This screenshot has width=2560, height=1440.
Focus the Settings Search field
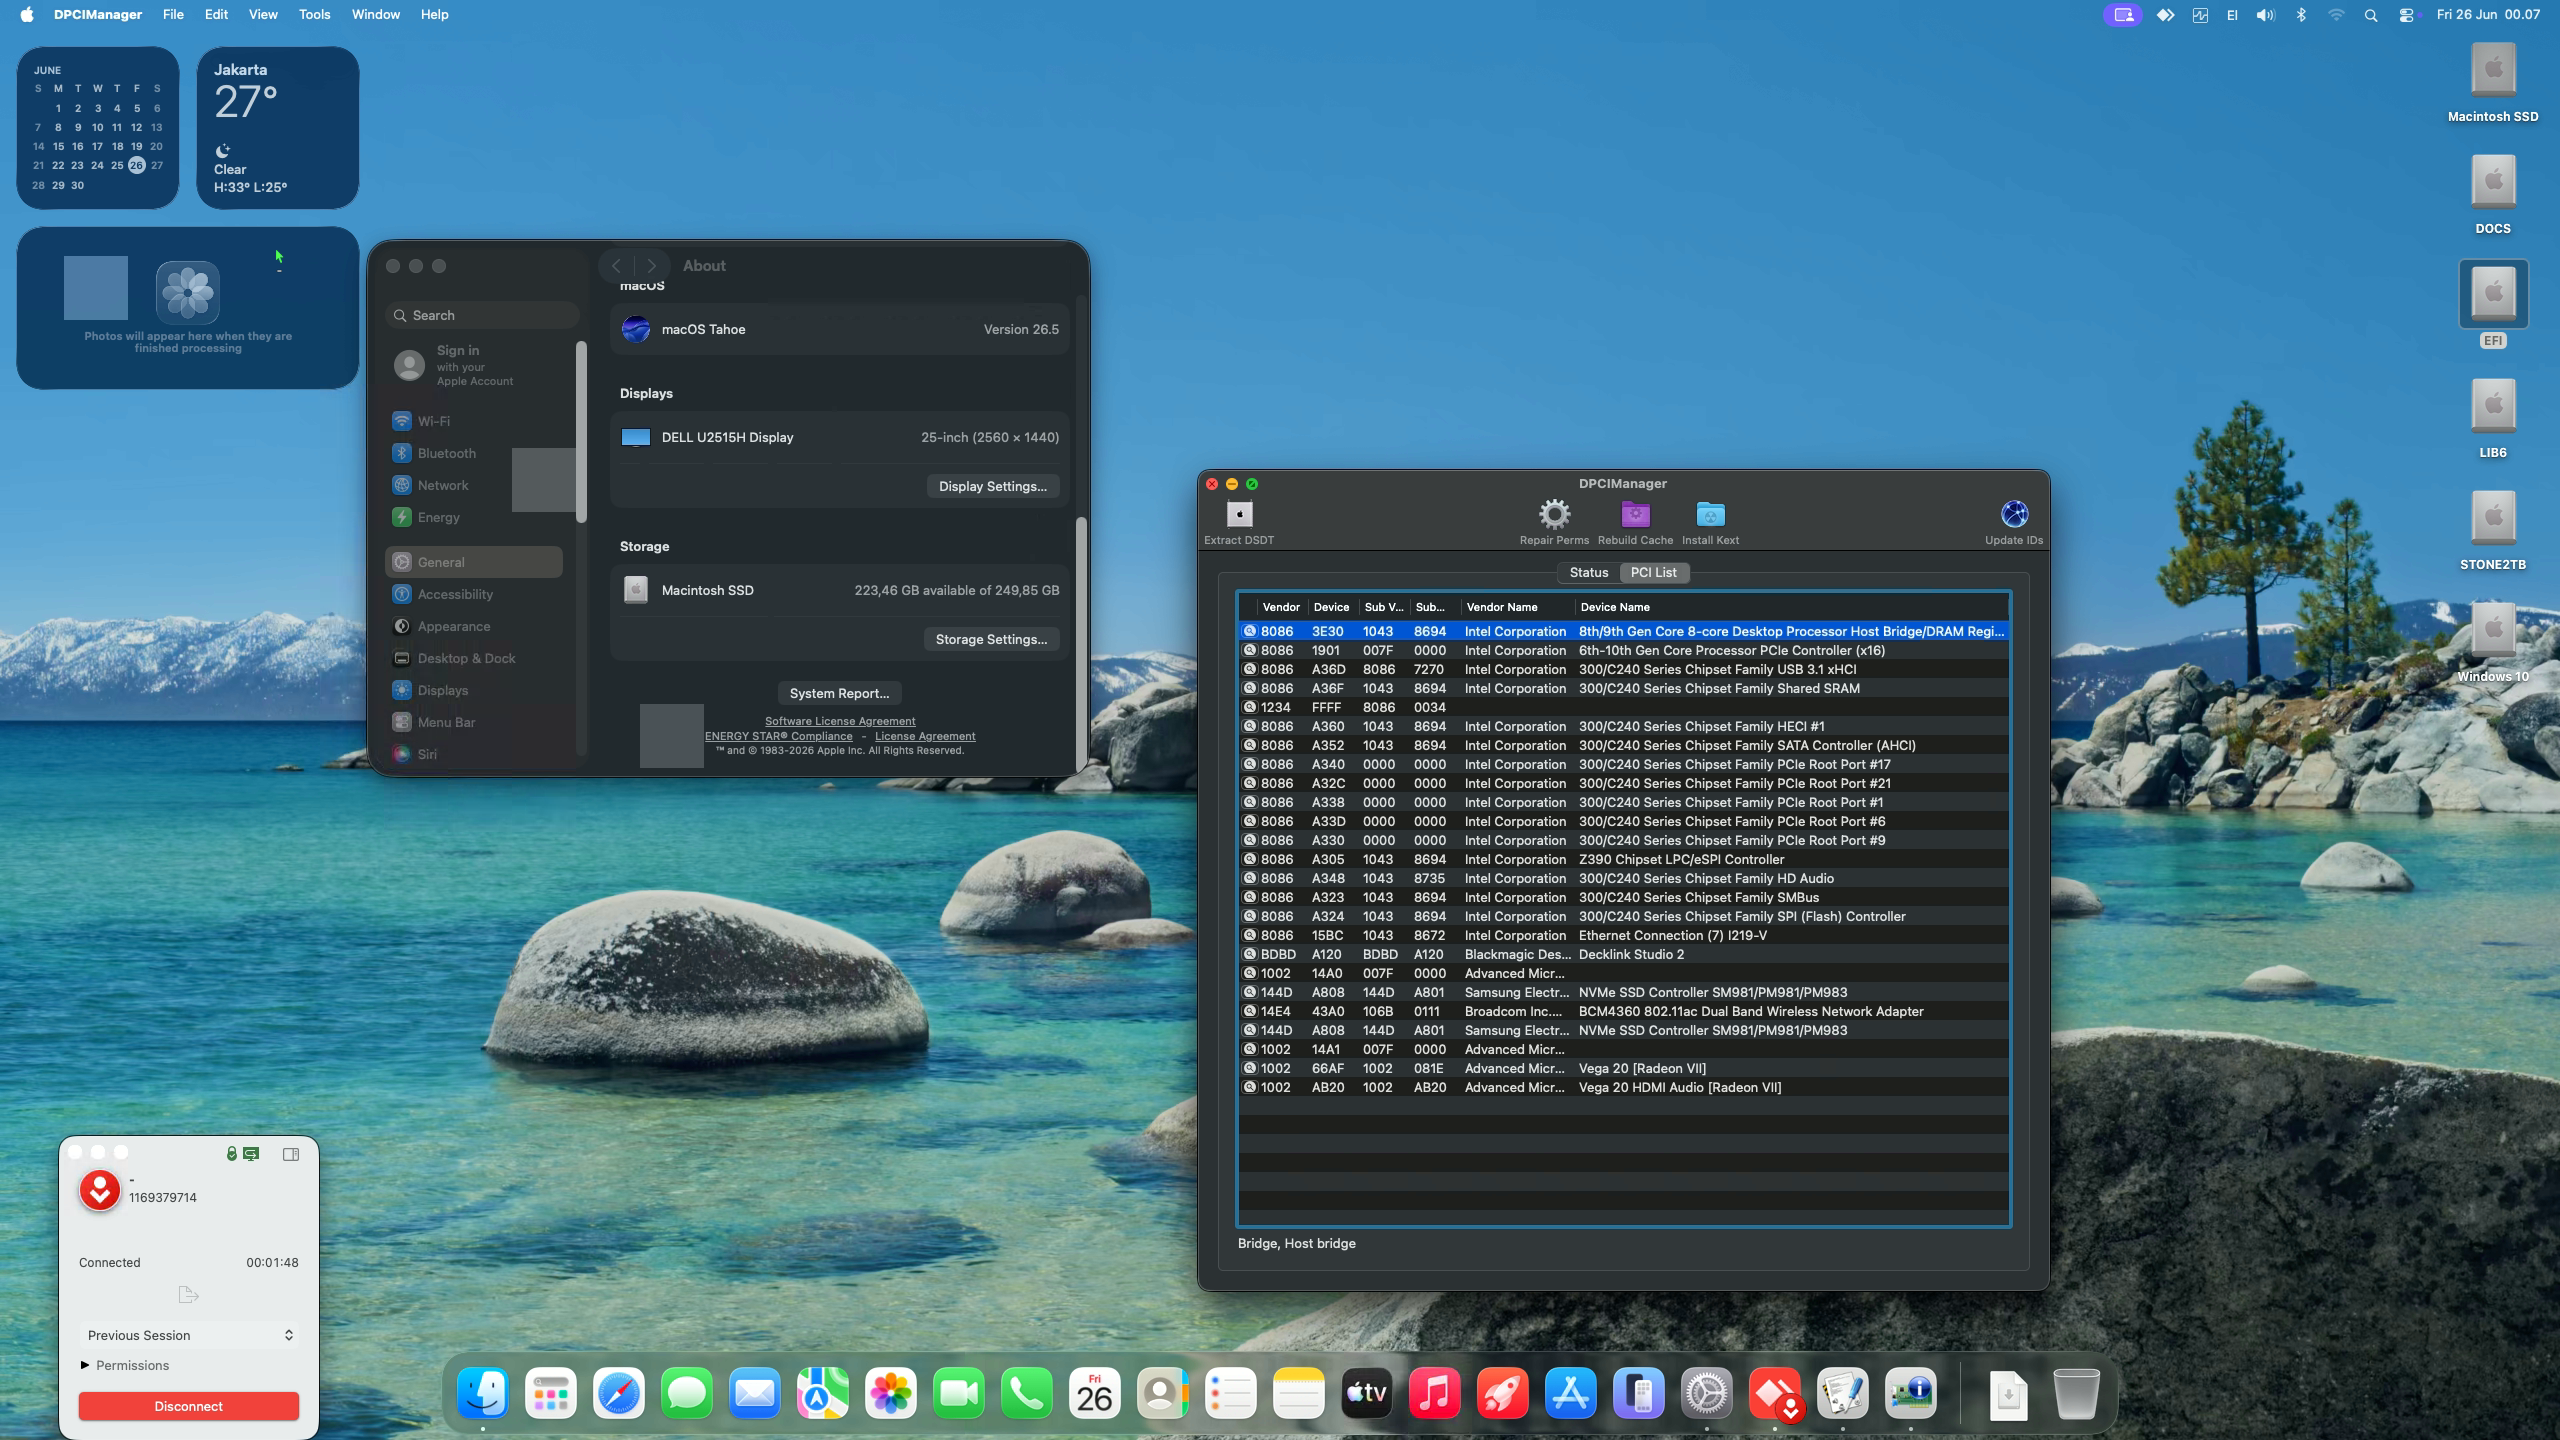point(482,315)
